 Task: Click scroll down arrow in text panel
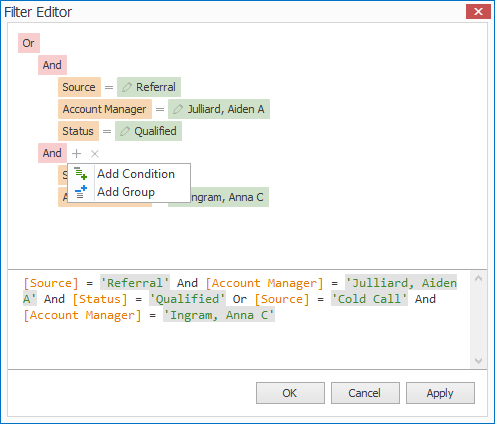(478, 361)
